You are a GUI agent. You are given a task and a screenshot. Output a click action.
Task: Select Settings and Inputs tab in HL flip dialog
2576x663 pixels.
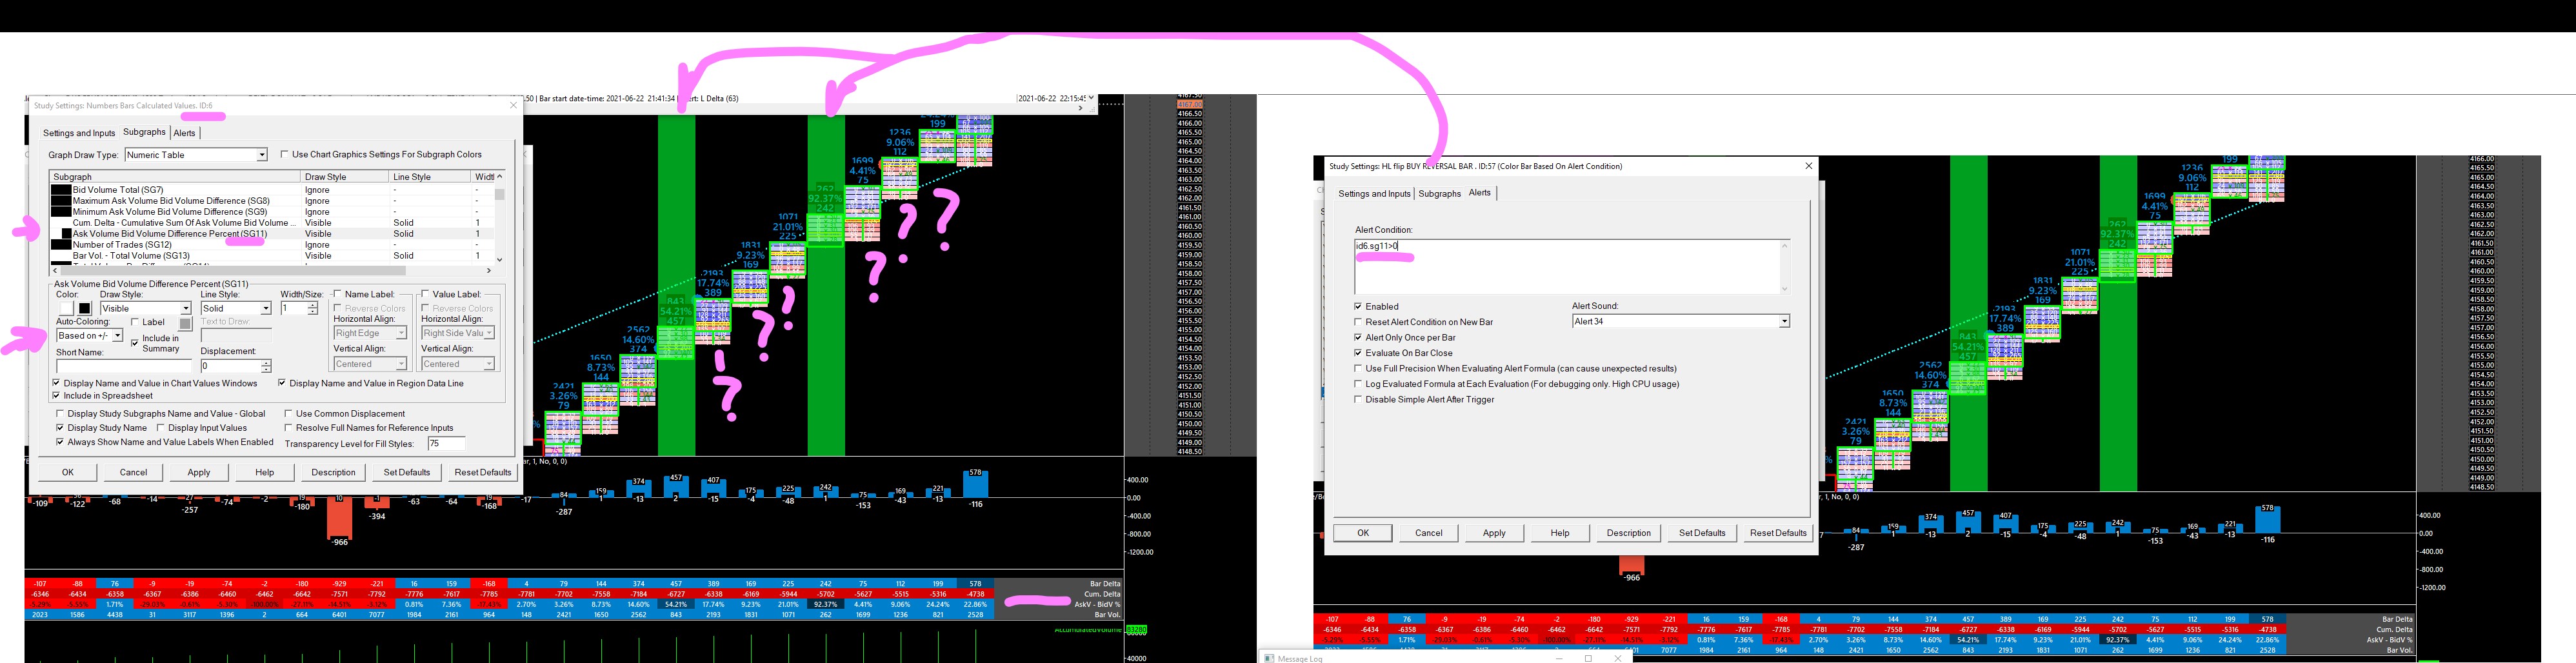click(x=1374, y=194)
